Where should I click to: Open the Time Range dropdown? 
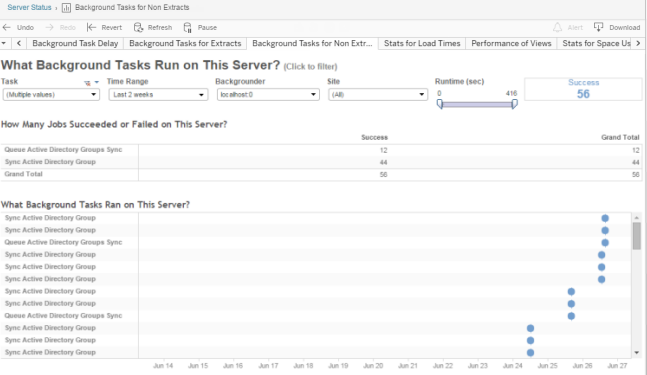point(158,94)
